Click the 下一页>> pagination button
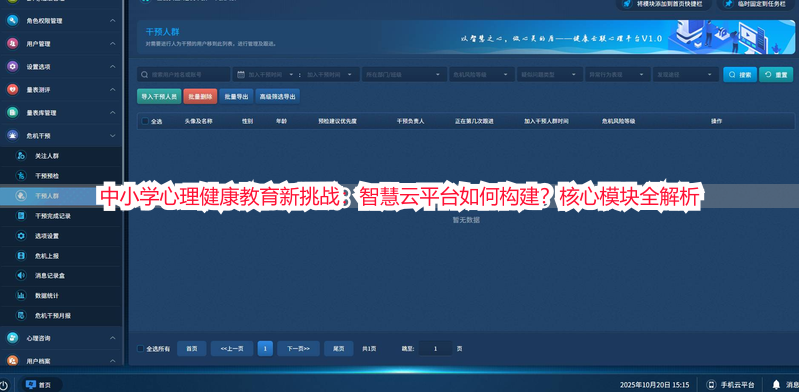Viewport: 799px width, 392px height. click(298, 349)
